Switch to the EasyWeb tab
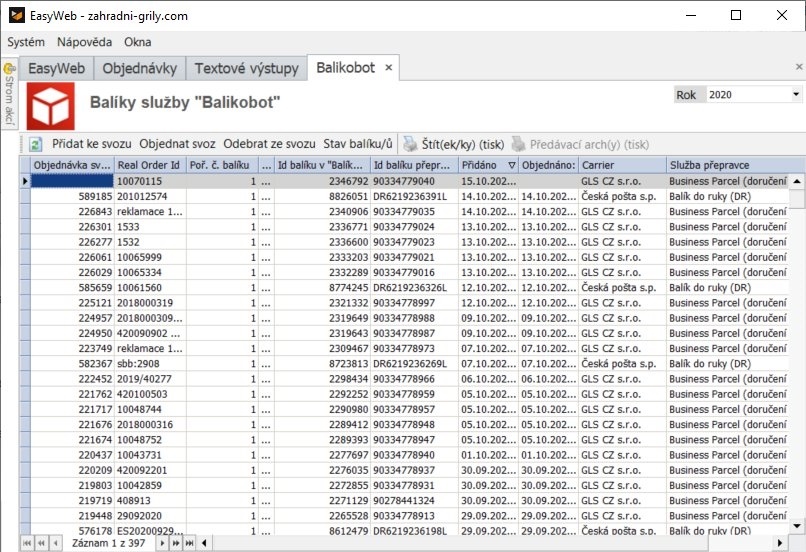The width and height of the screenshot is (806, 552). pyautogui.click(x=57, y=68)
